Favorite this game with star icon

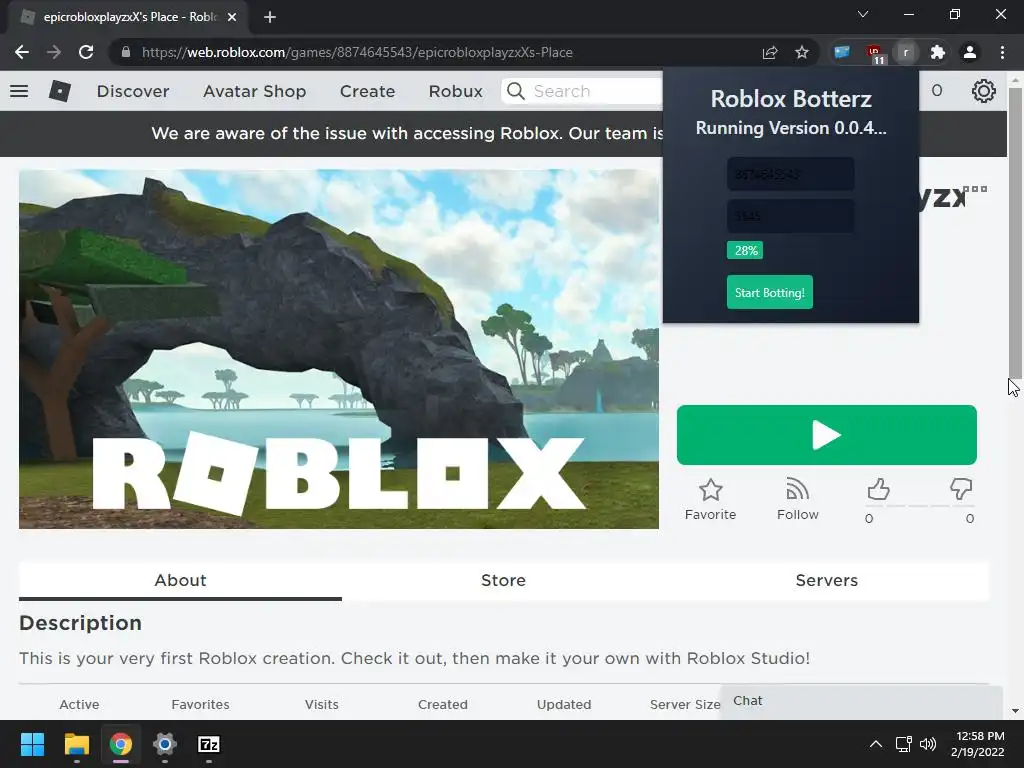tap(711, 490)
